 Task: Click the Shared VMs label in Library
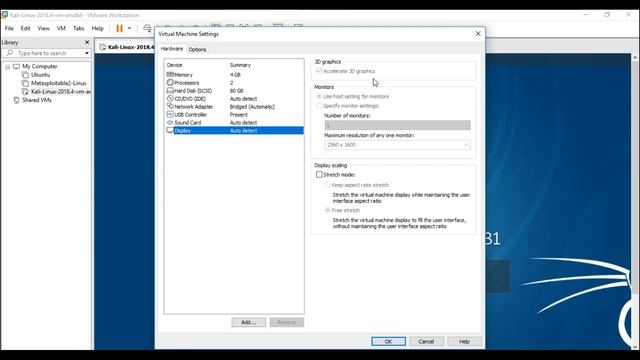tap(37, 100)
